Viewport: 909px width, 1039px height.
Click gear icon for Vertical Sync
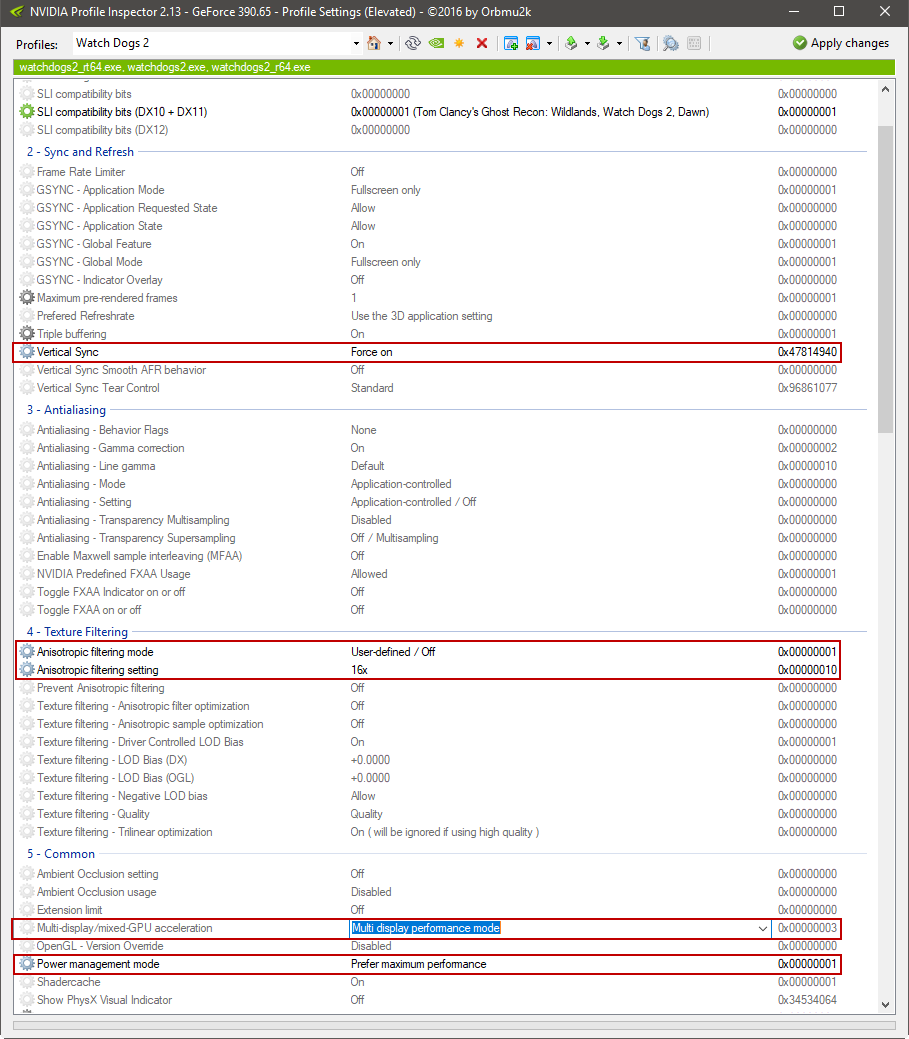[x=27, y=352]
